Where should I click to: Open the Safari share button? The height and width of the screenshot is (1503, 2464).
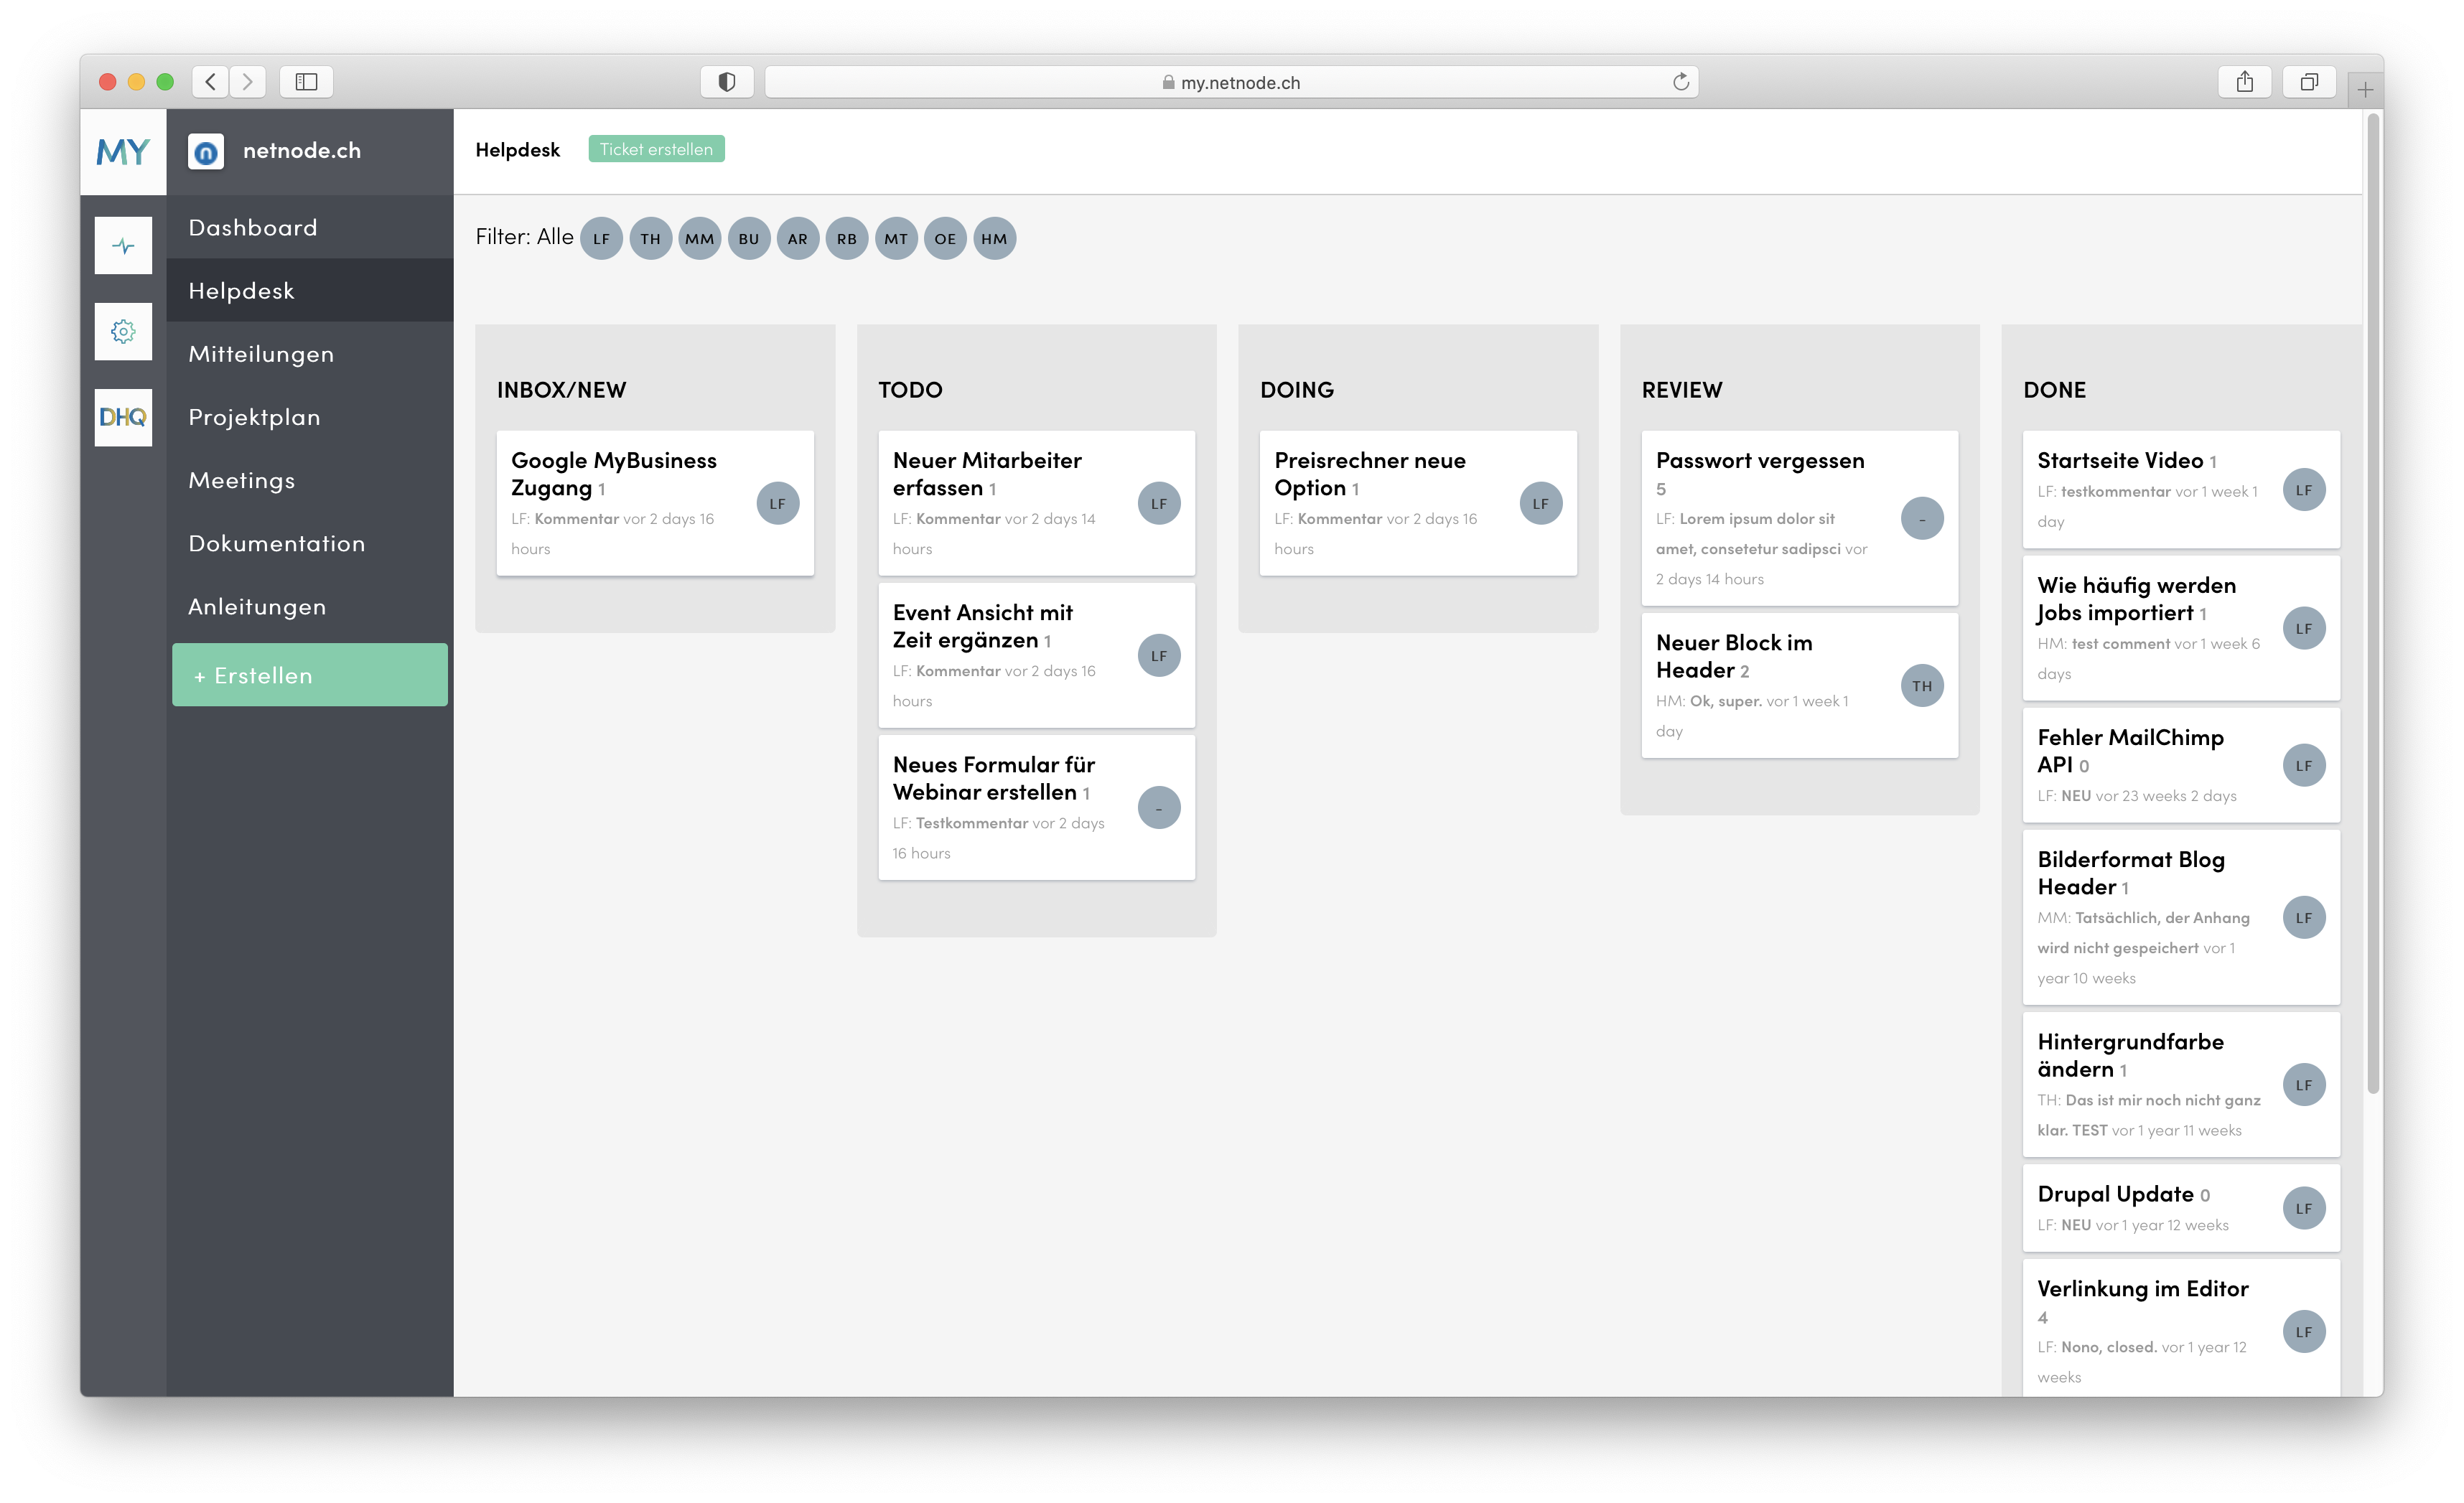point(2245,82)
